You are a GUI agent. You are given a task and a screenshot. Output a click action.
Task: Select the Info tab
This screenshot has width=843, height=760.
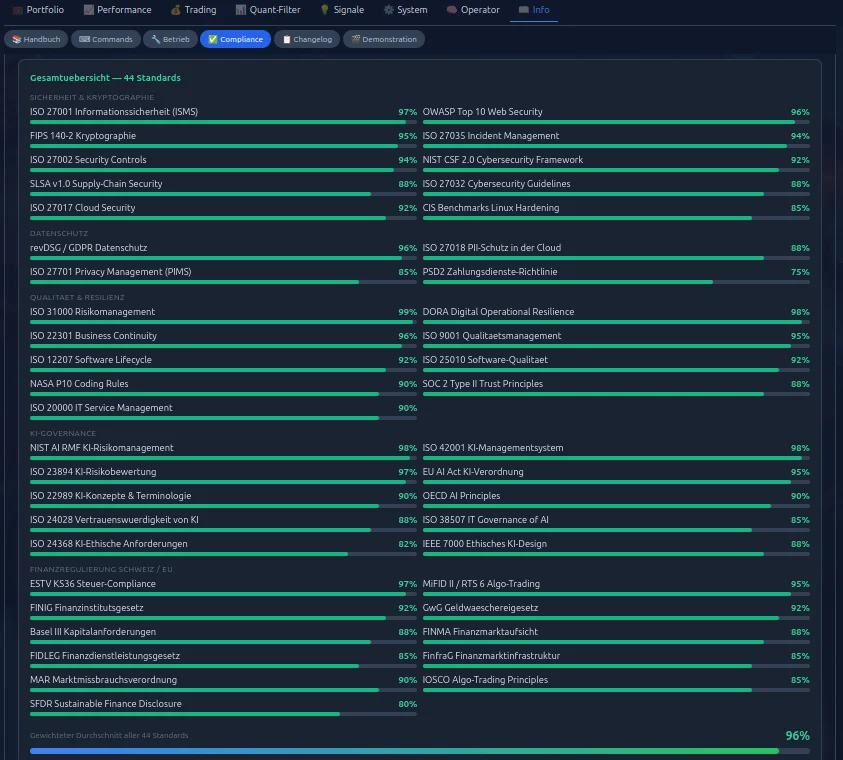pyautogui.click(x=534, y=10)
